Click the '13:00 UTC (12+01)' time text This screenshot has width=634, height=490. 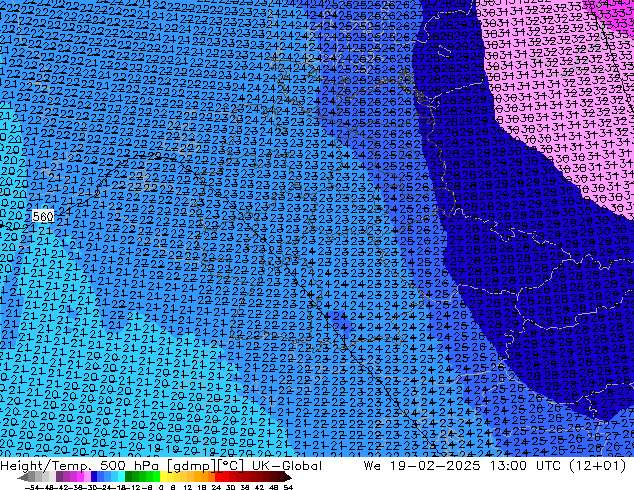558,466
